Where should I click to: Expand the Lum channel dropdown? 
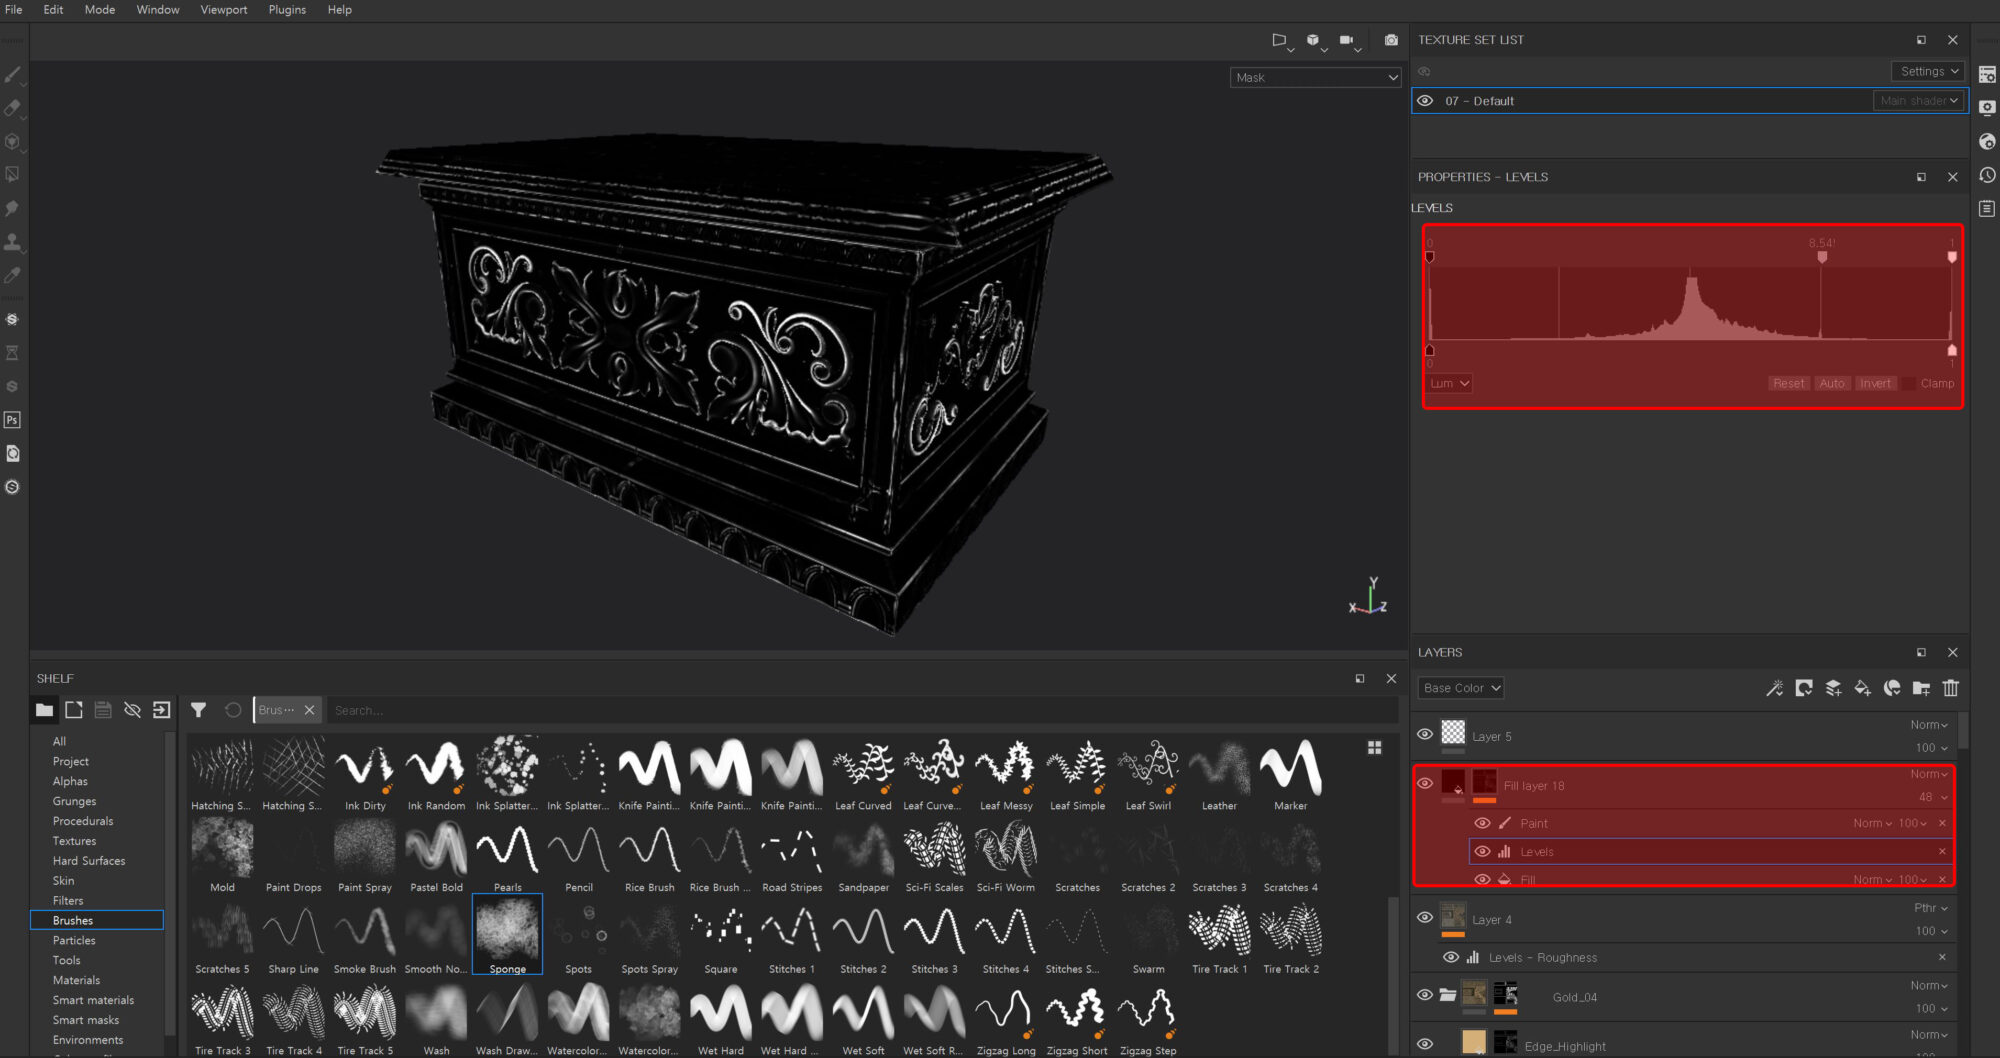coord(1449,384)
